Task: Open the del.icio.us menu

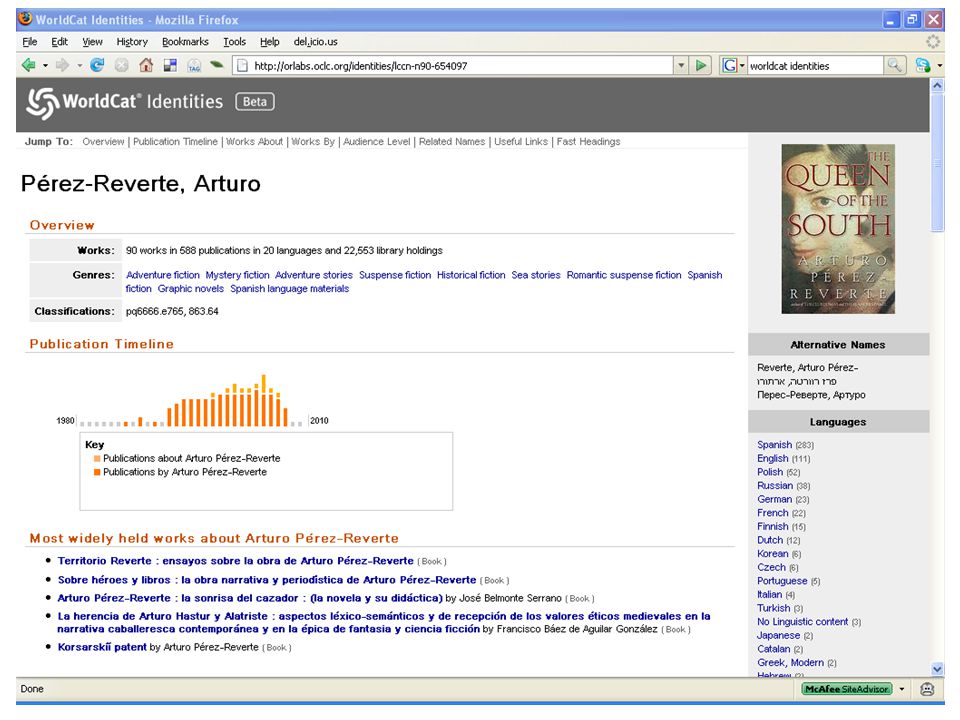Action: 315,42
